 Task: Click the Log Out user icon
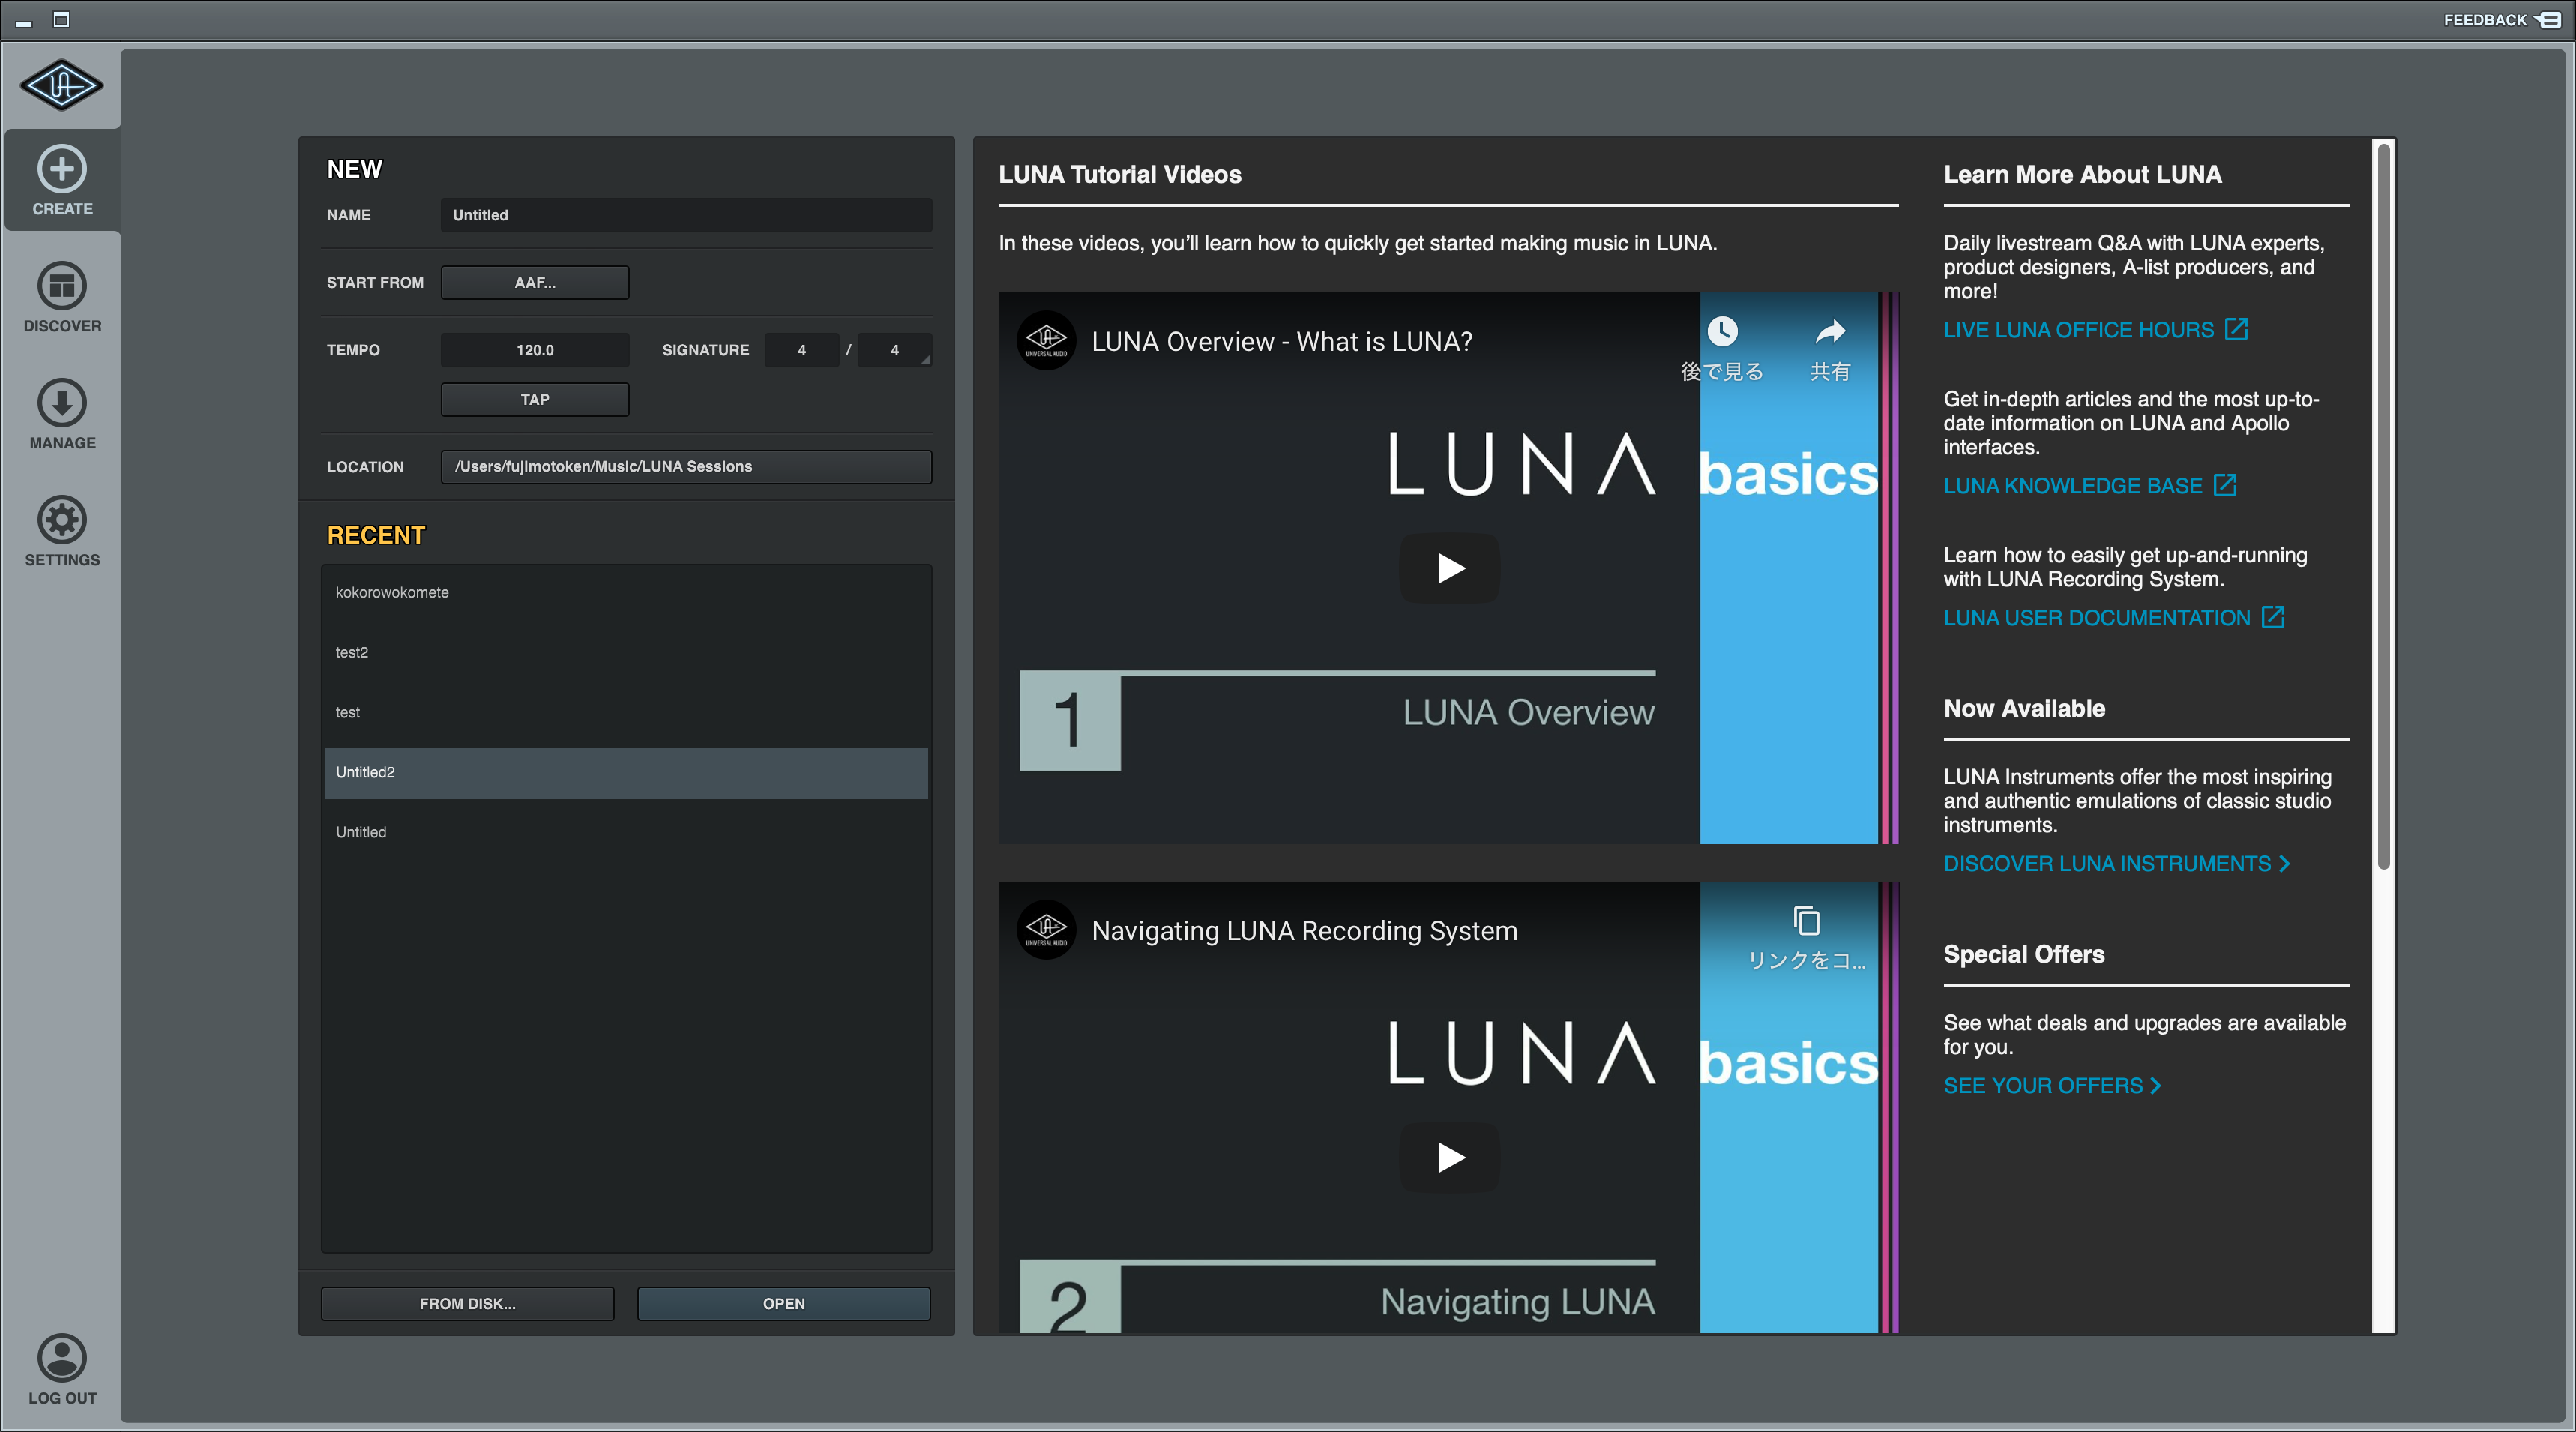tap(62, 1357)
